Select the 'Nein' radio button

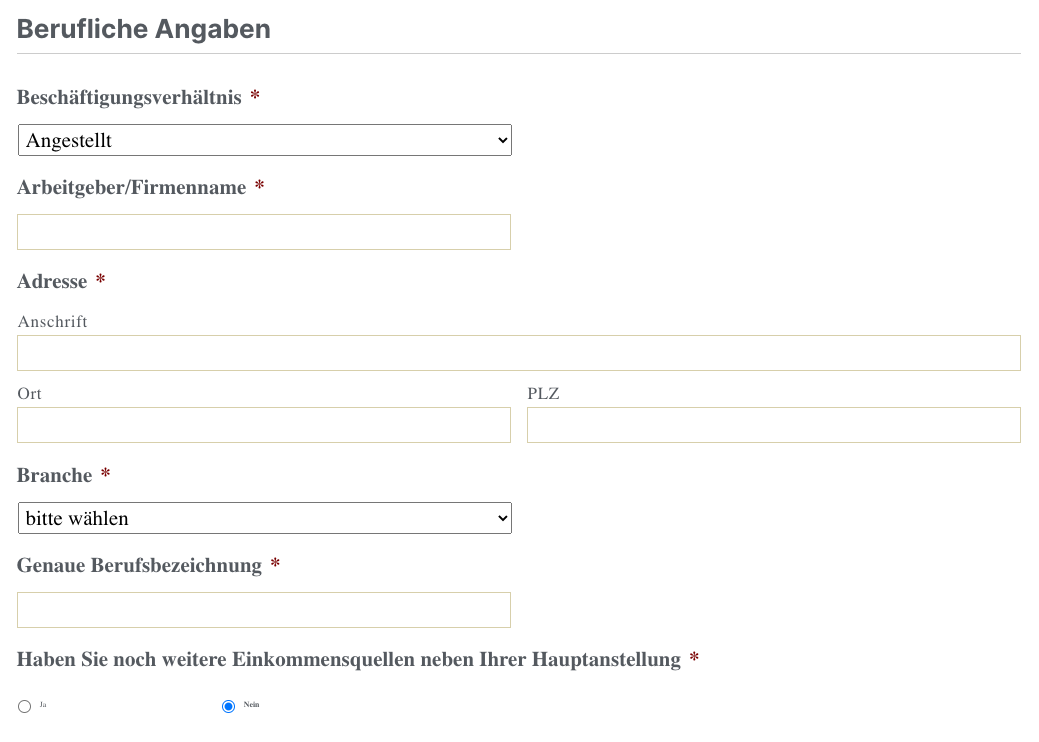coord(228,707)
